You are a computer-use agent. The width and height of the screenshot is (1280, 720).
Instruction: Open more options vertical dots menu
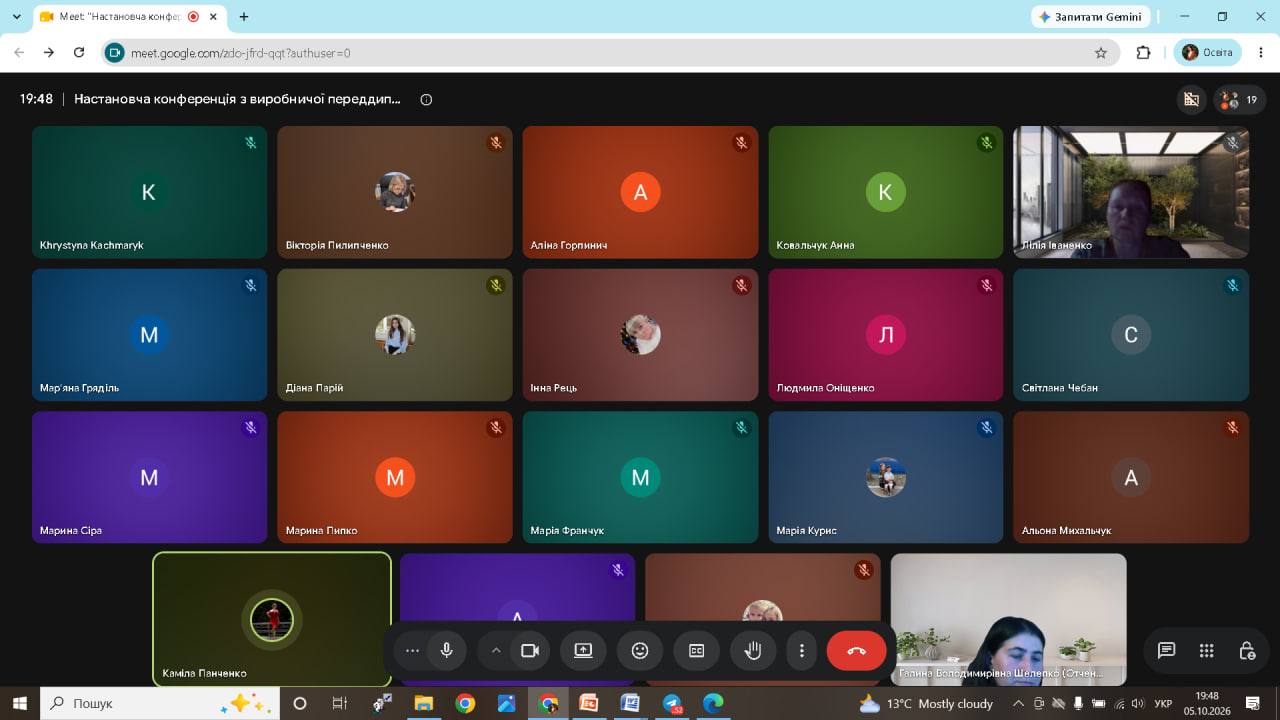pos(802,651)
